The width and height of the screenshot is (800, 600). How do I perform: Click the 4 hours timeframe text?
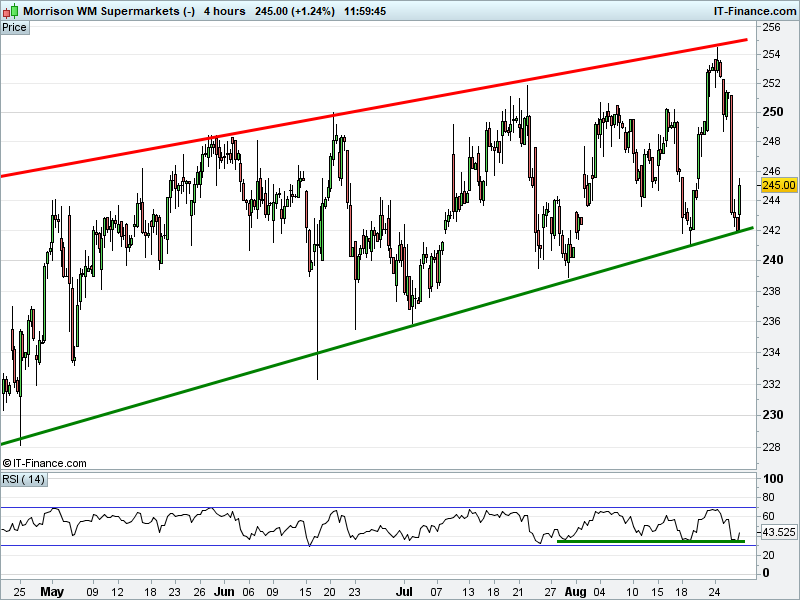pos(224,11)
